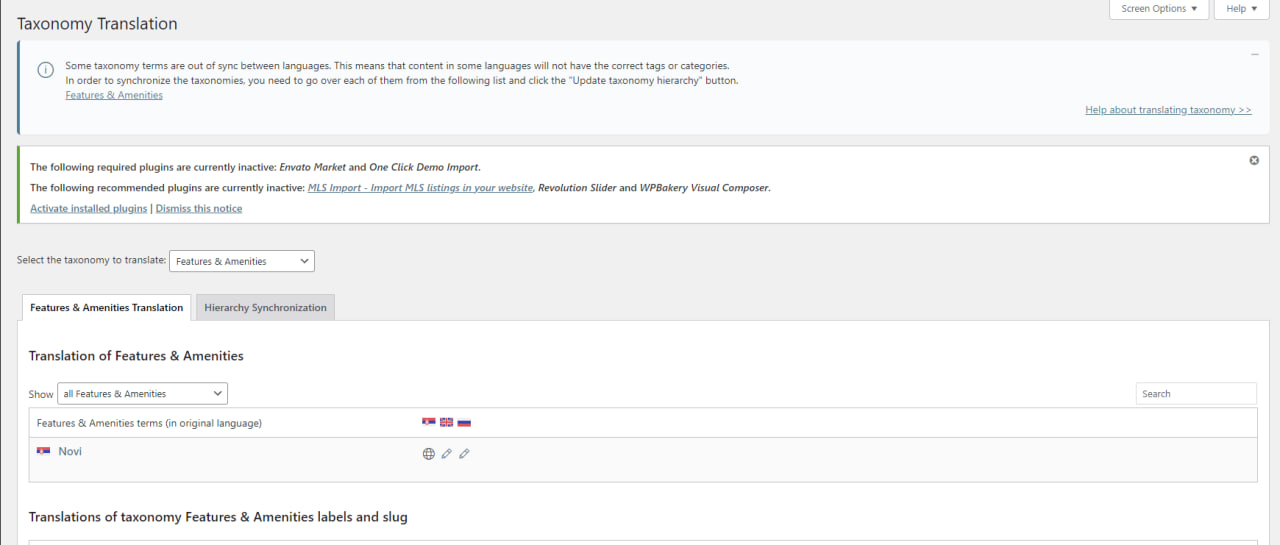Dismiss the inactive plugins notice with the X icon
The width and height of the screenshot is (1280, 545).
1254,161
